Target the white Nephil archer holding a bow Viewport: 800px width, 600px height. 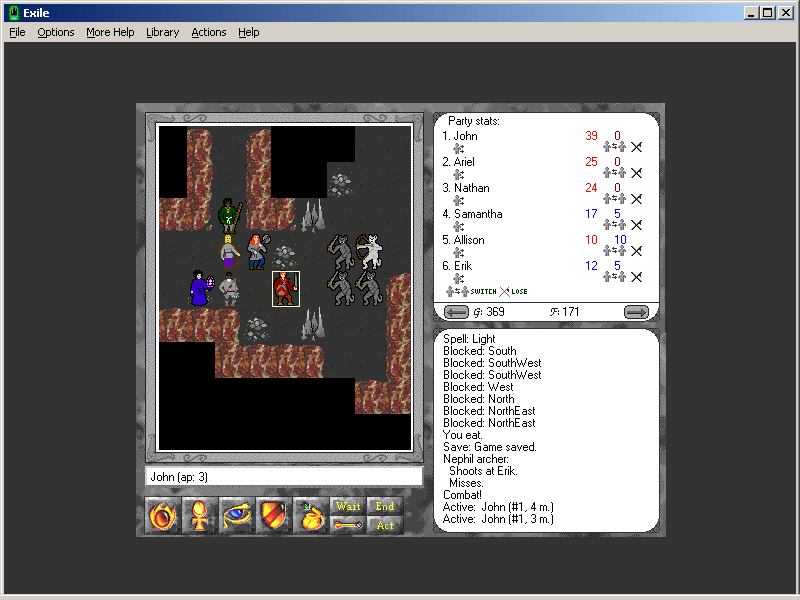pos(369,252)
